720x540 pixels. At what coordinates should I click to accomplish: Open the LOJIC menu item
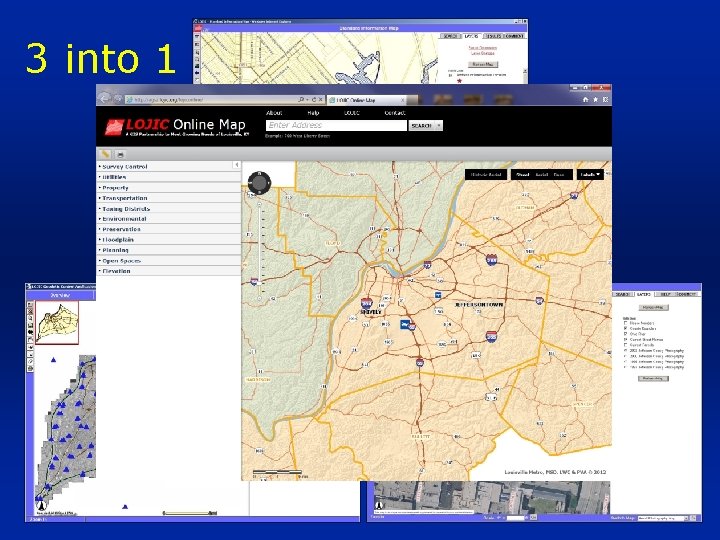pos(352,112)
